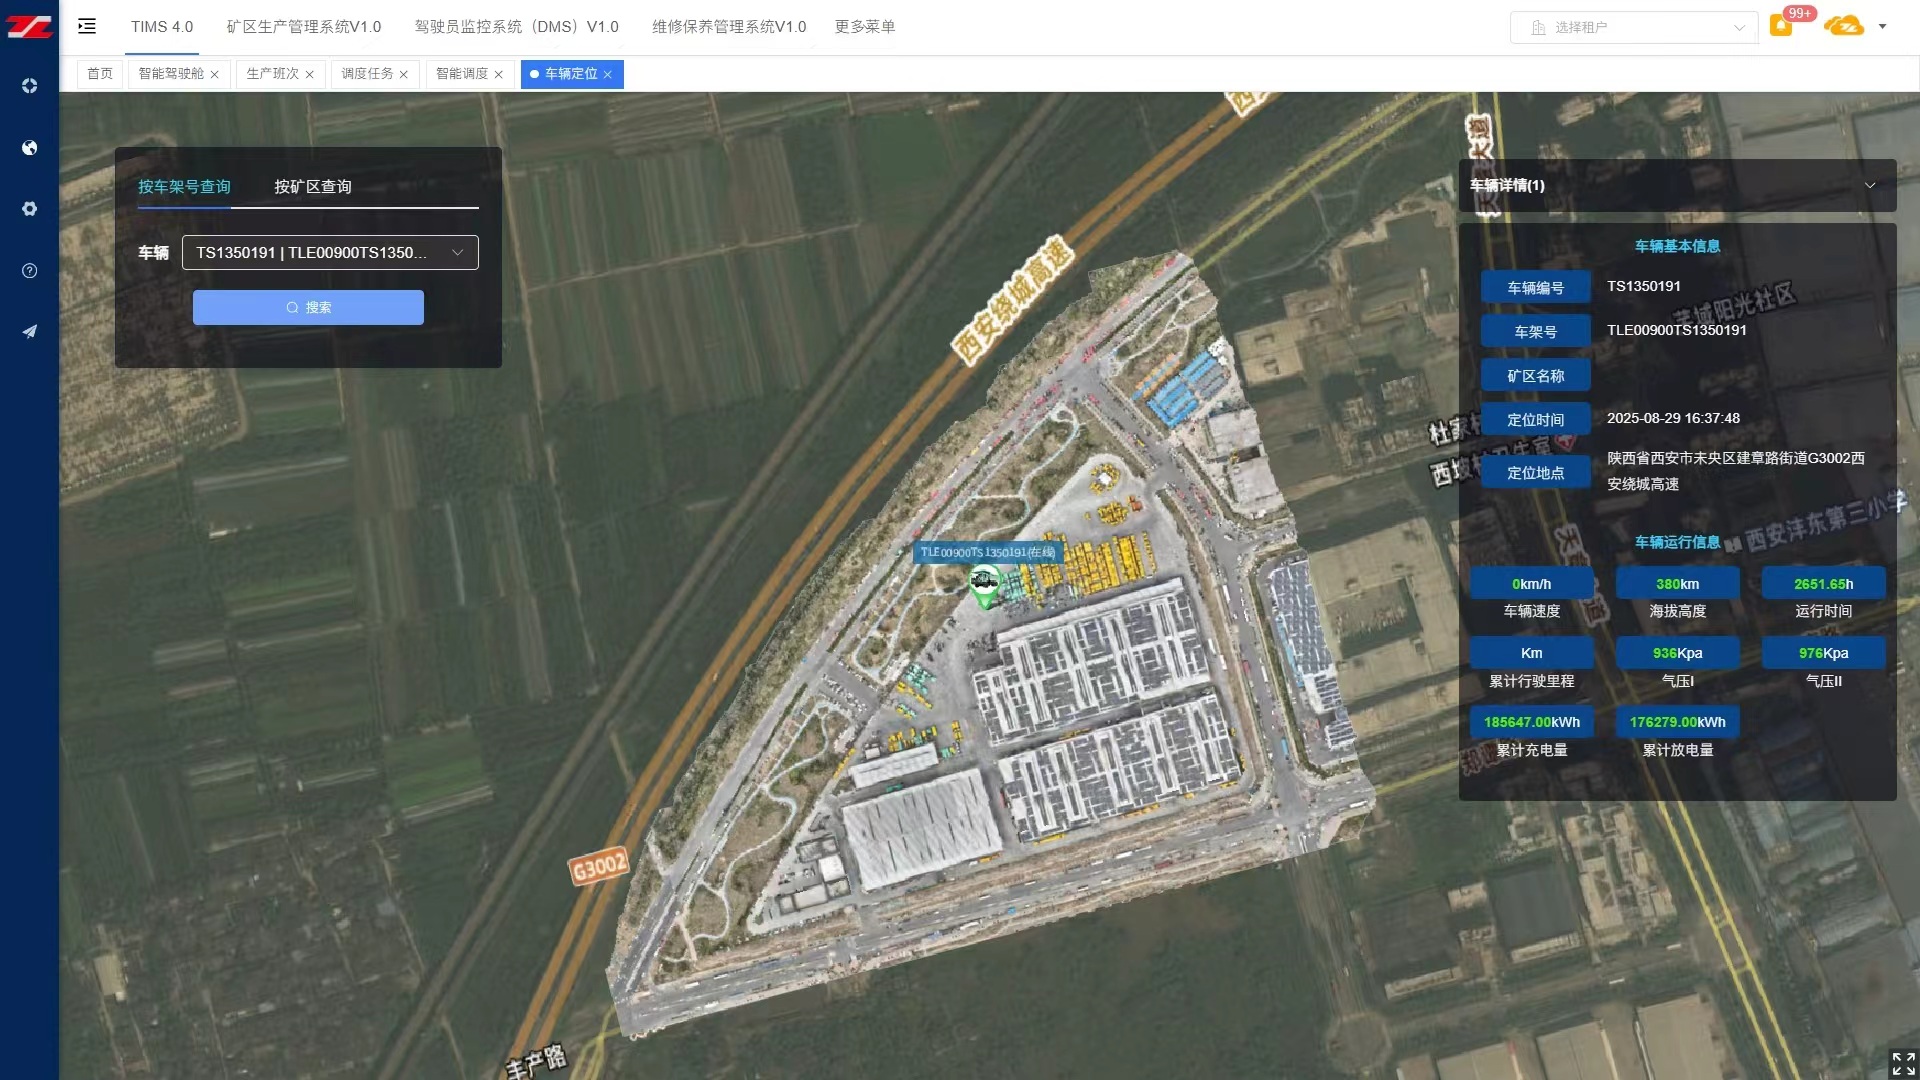Open the paper plane icon in sidebar
The height and width of the screenshot is (1080, 1920).
click(x=29, y=332)
